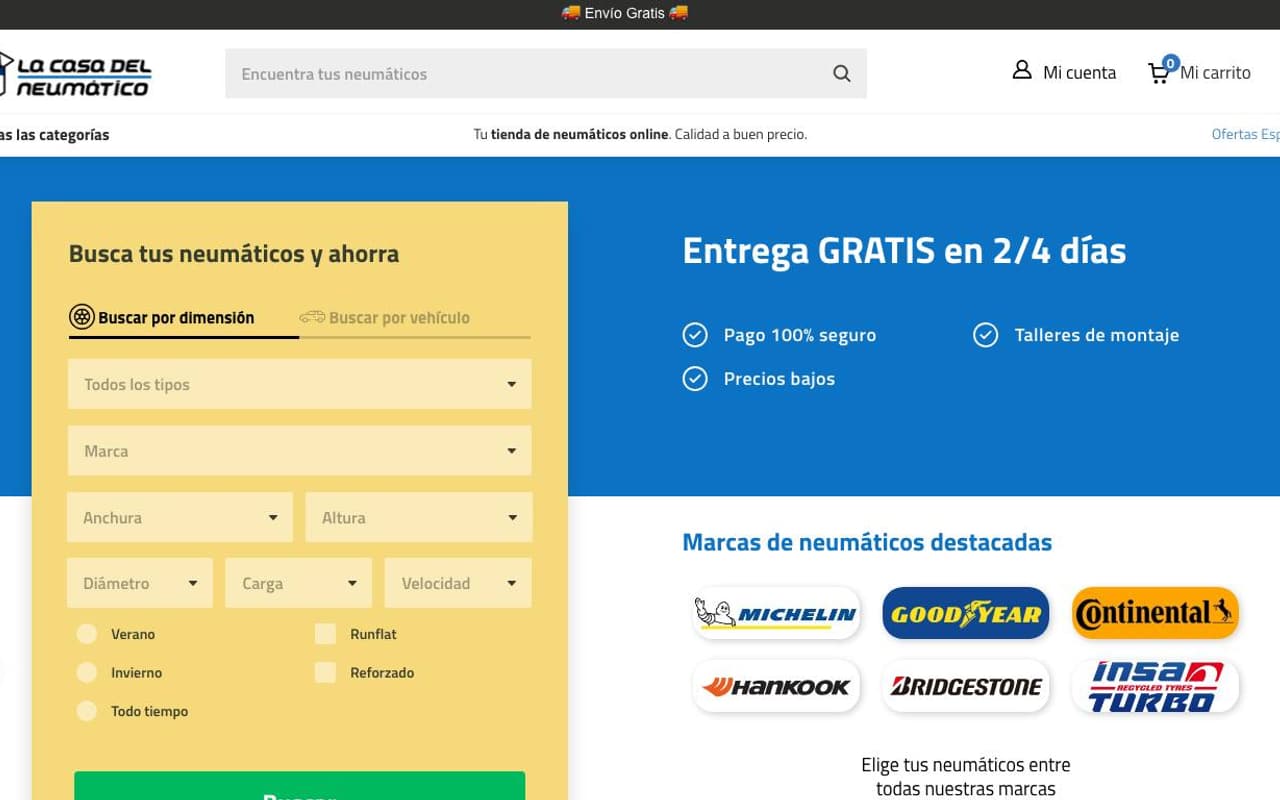Click the car icon beside Buscar por vehículo
The width and height of the screenshot is (1280, 800).
[x=312, y=317]
